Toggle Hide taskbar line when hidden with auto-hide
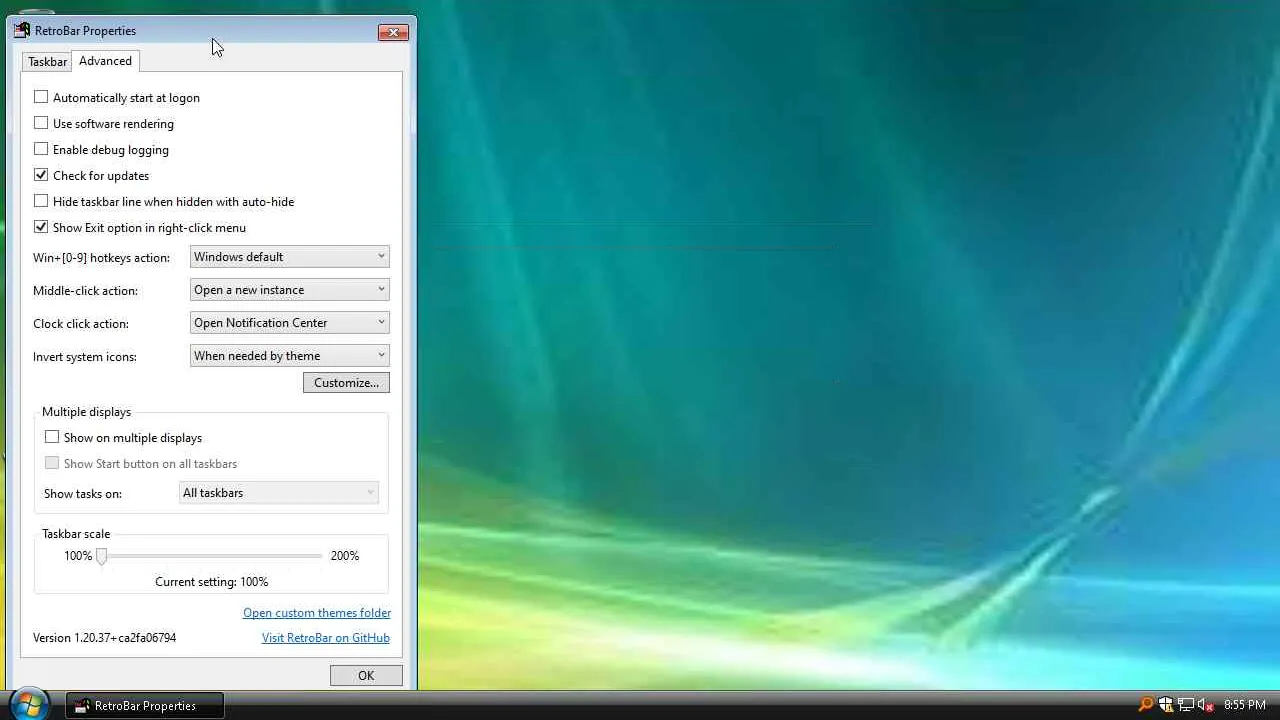This screenshot has height=720, width=1280. [41, 201]
